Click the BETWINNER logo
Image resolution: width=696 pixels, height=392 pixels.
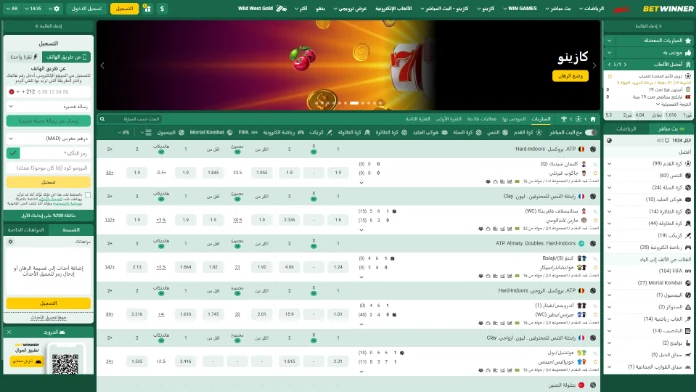pyautogui.click(x=668, y=8)
